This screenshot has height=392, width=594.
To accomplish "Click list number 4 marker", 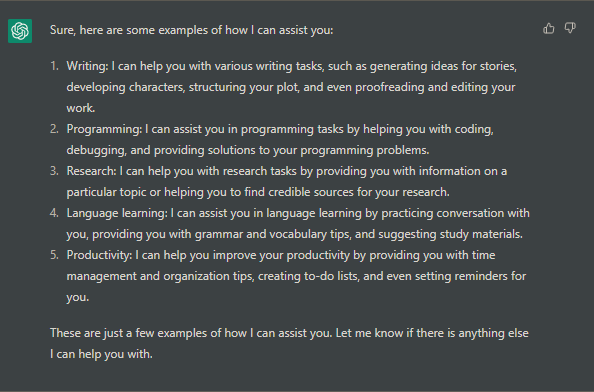I will point(55,213).
